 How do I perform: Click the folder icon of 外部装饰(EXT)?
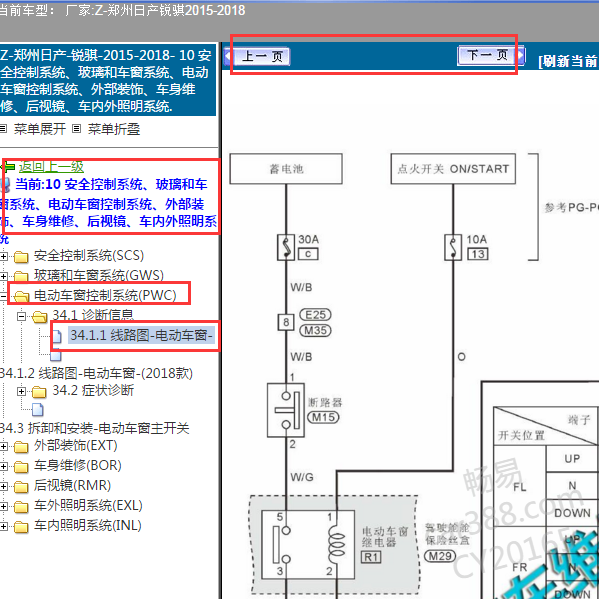21,447
